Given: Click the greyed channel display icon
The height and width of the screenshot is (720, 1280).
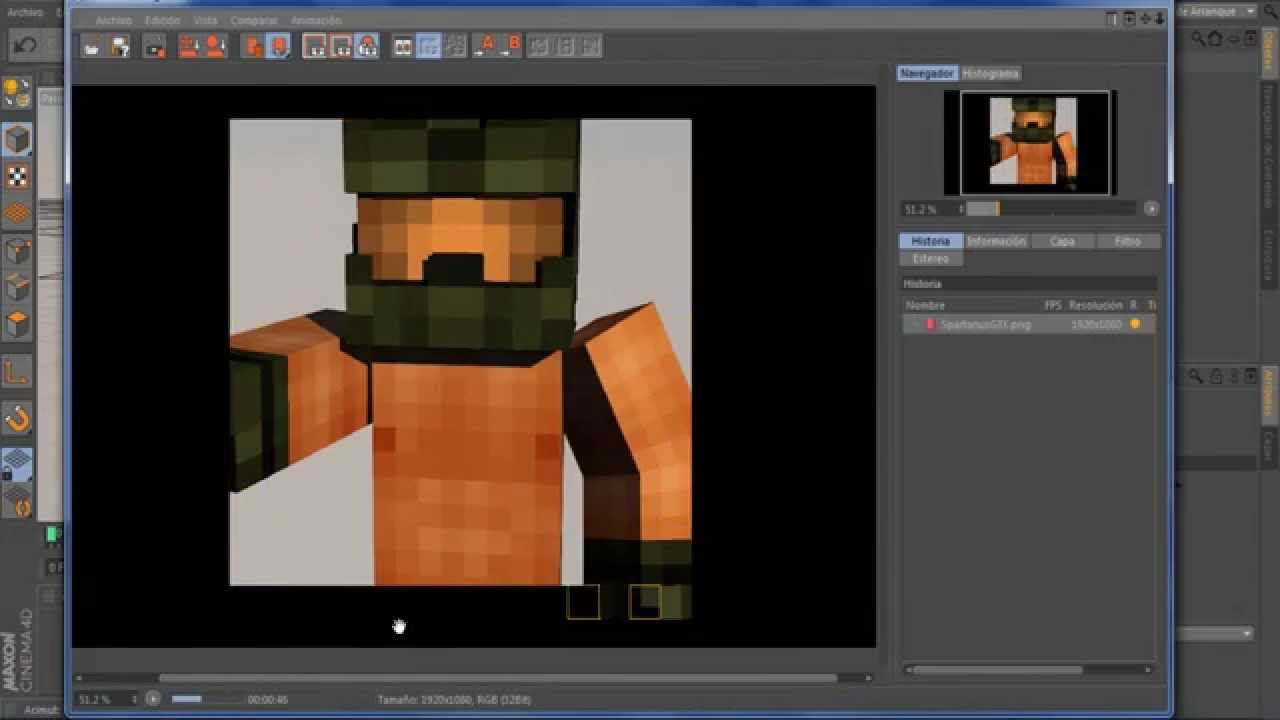Looking at the screenshot, I should [x=455, y=46].
